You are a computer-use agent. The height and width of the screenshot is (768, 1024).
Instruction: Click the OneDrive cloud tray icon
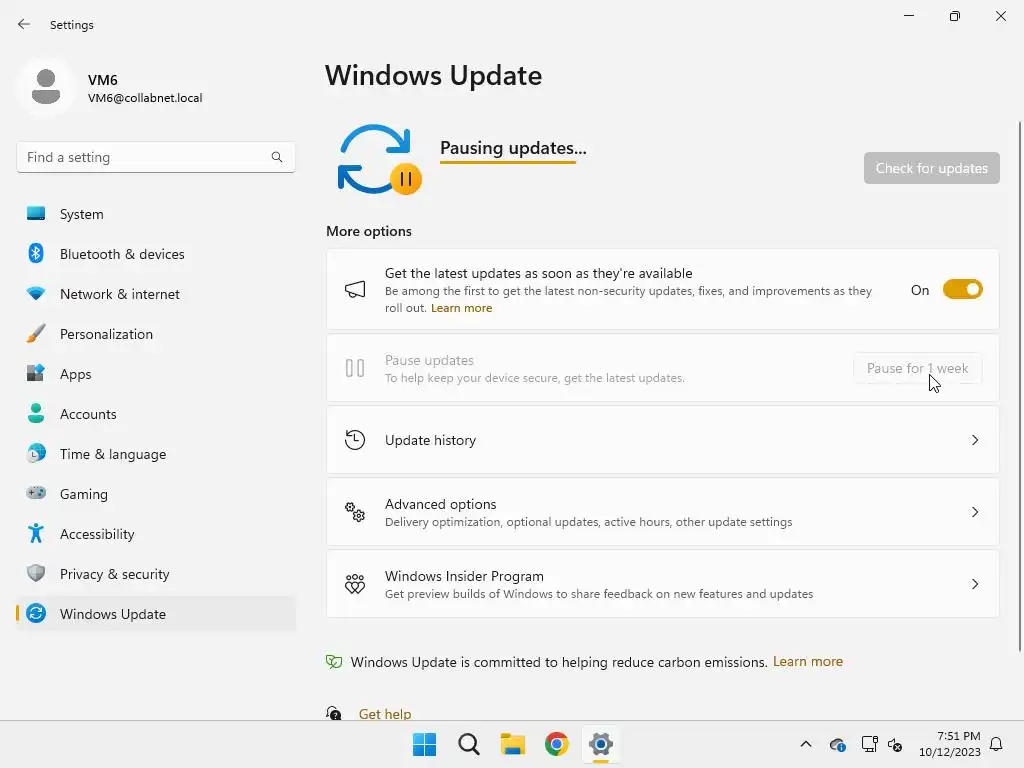[x=838, y=744]
